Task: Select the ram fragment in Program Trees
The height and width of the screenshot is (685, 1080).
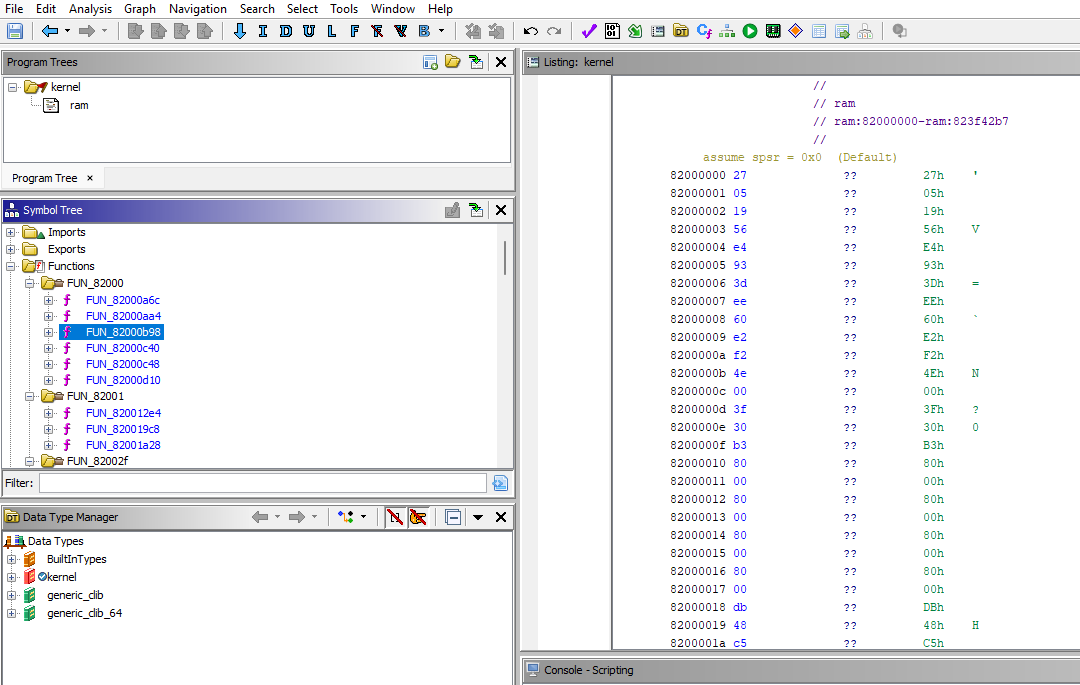Action: pos(79,105)
